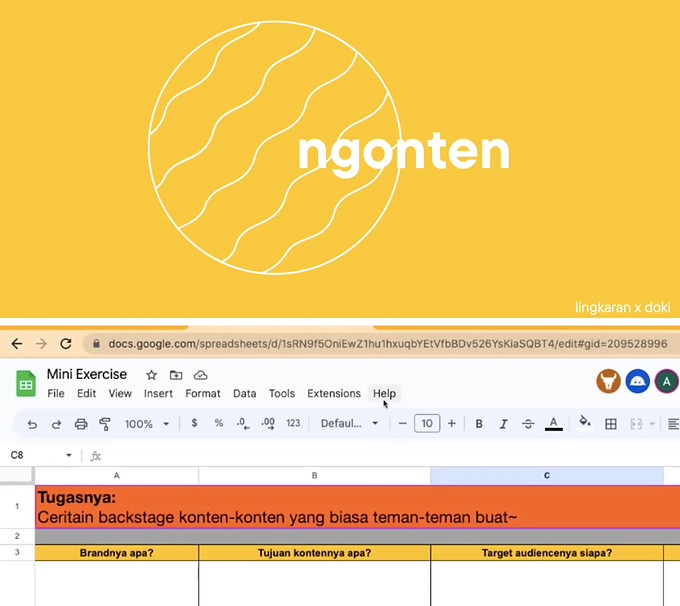The image size is (680, 606).
Task: Reload the page with browser refresh button
Action: click(x=66, y=344)
